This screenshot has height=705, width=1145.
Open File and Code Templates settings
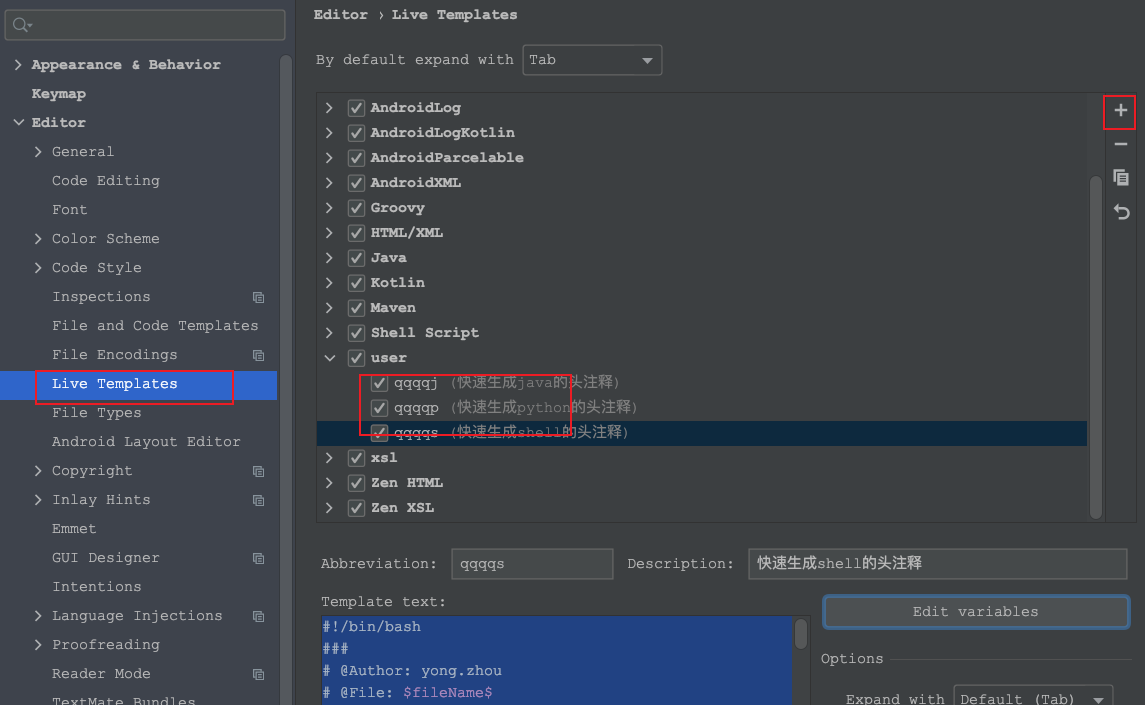(x=155, y=325)
